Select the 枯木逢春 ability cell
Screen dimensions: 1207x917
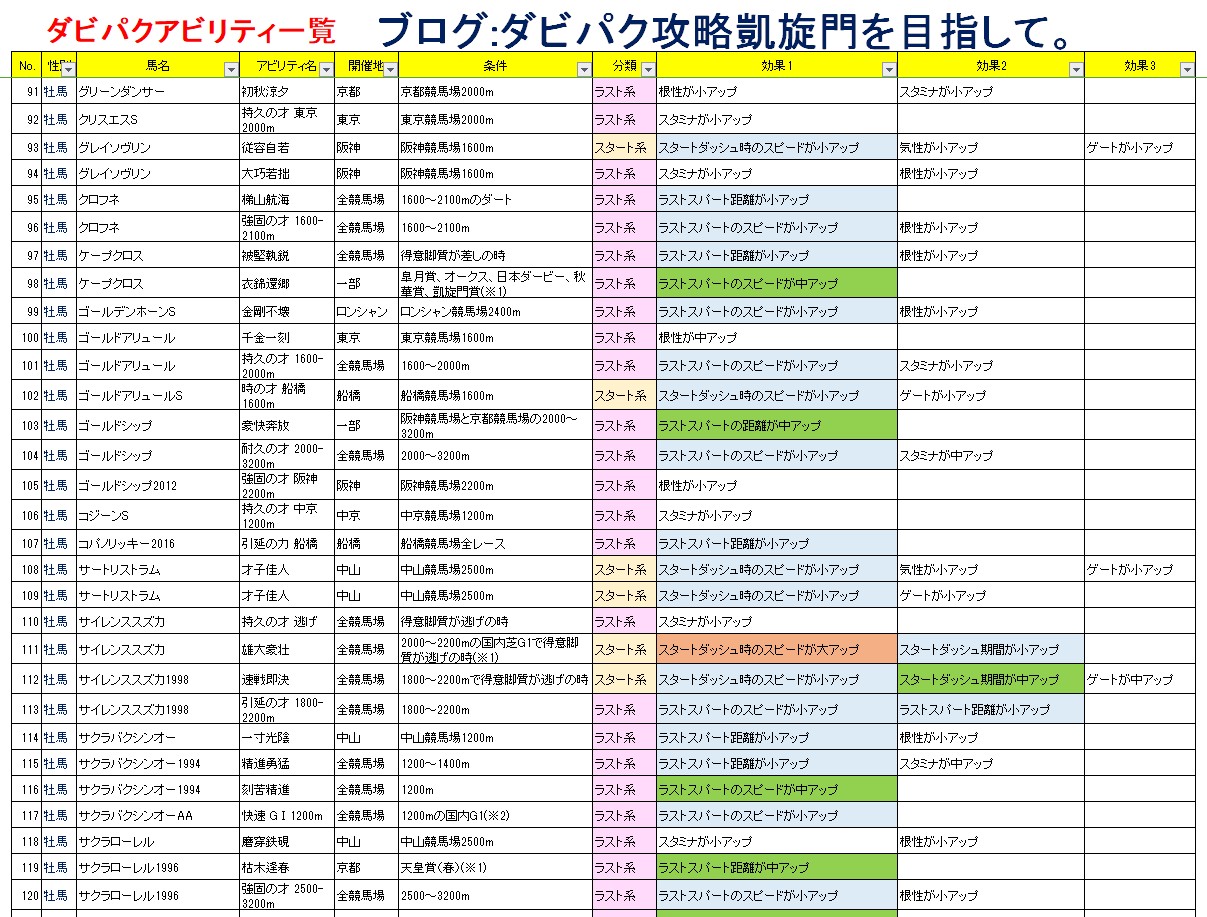(287, 867)
